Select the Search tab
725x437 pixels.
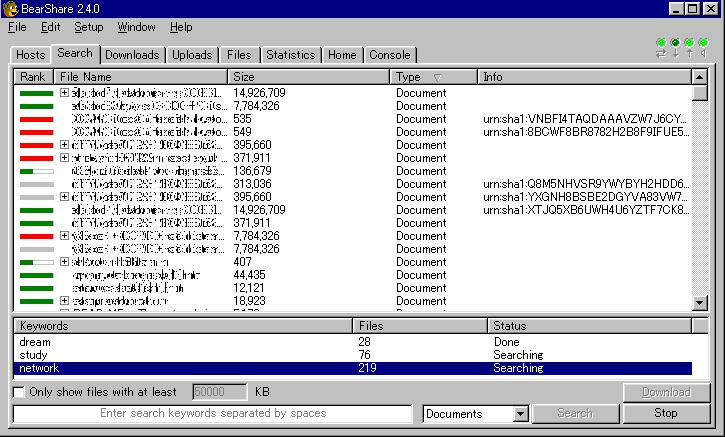click(75, 53)
